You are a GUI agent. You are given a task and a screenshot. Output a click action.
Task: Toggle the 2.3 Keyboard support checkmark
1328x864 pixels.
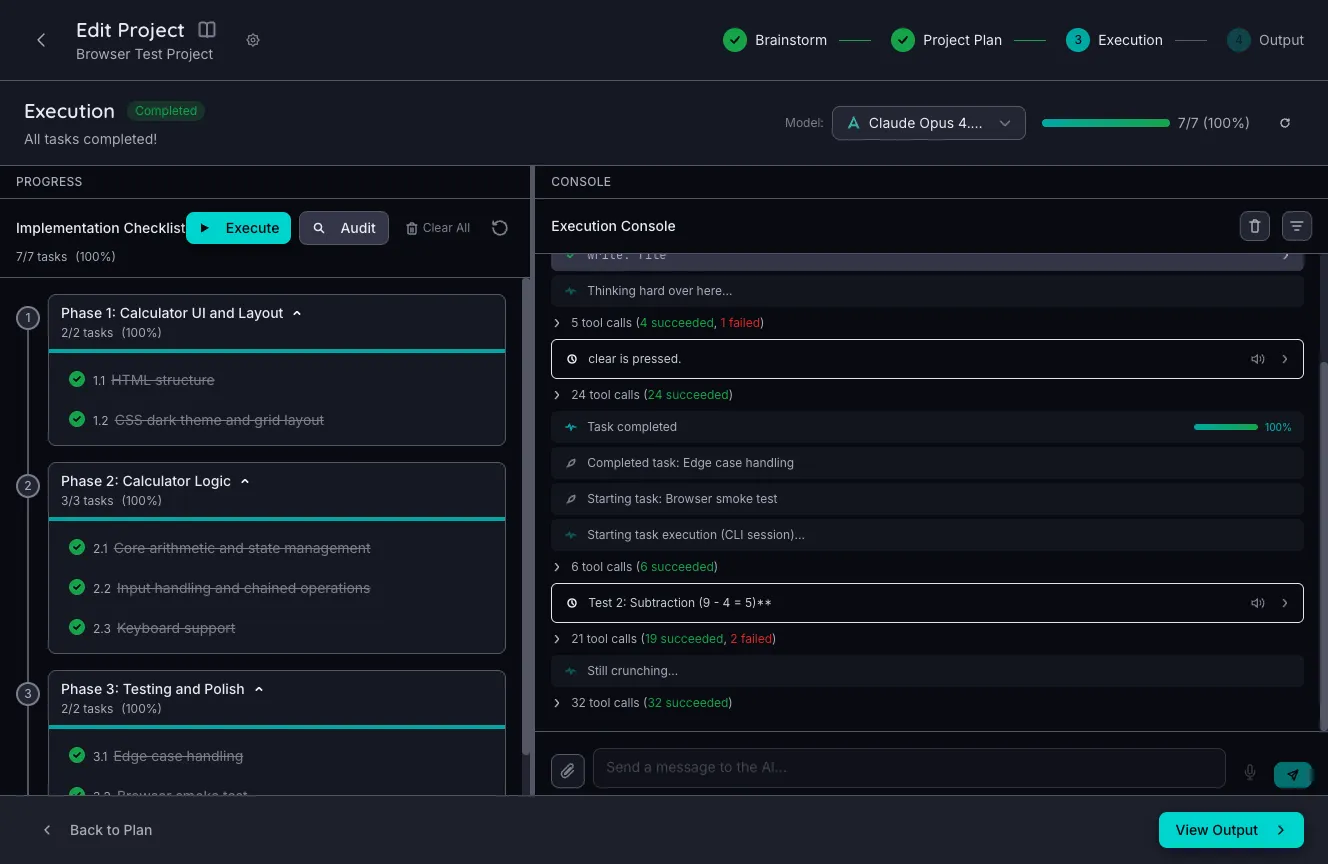click(x=77, y=627)
